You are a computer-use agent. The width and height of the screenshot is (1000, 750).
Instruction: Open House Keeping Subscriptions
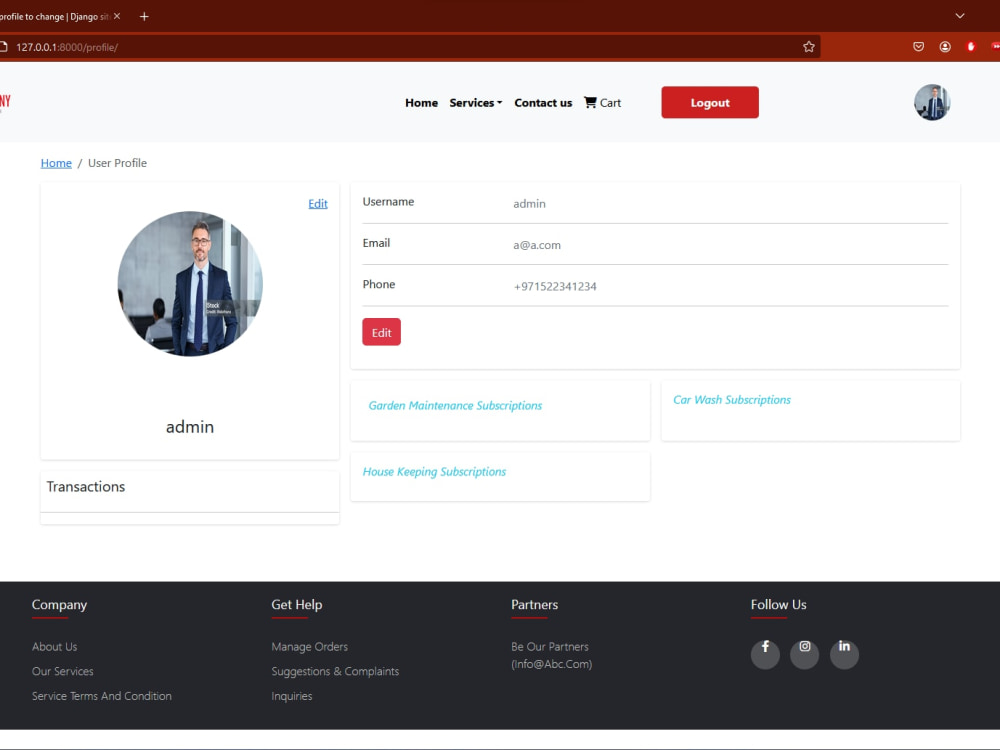tap(434, 472)
